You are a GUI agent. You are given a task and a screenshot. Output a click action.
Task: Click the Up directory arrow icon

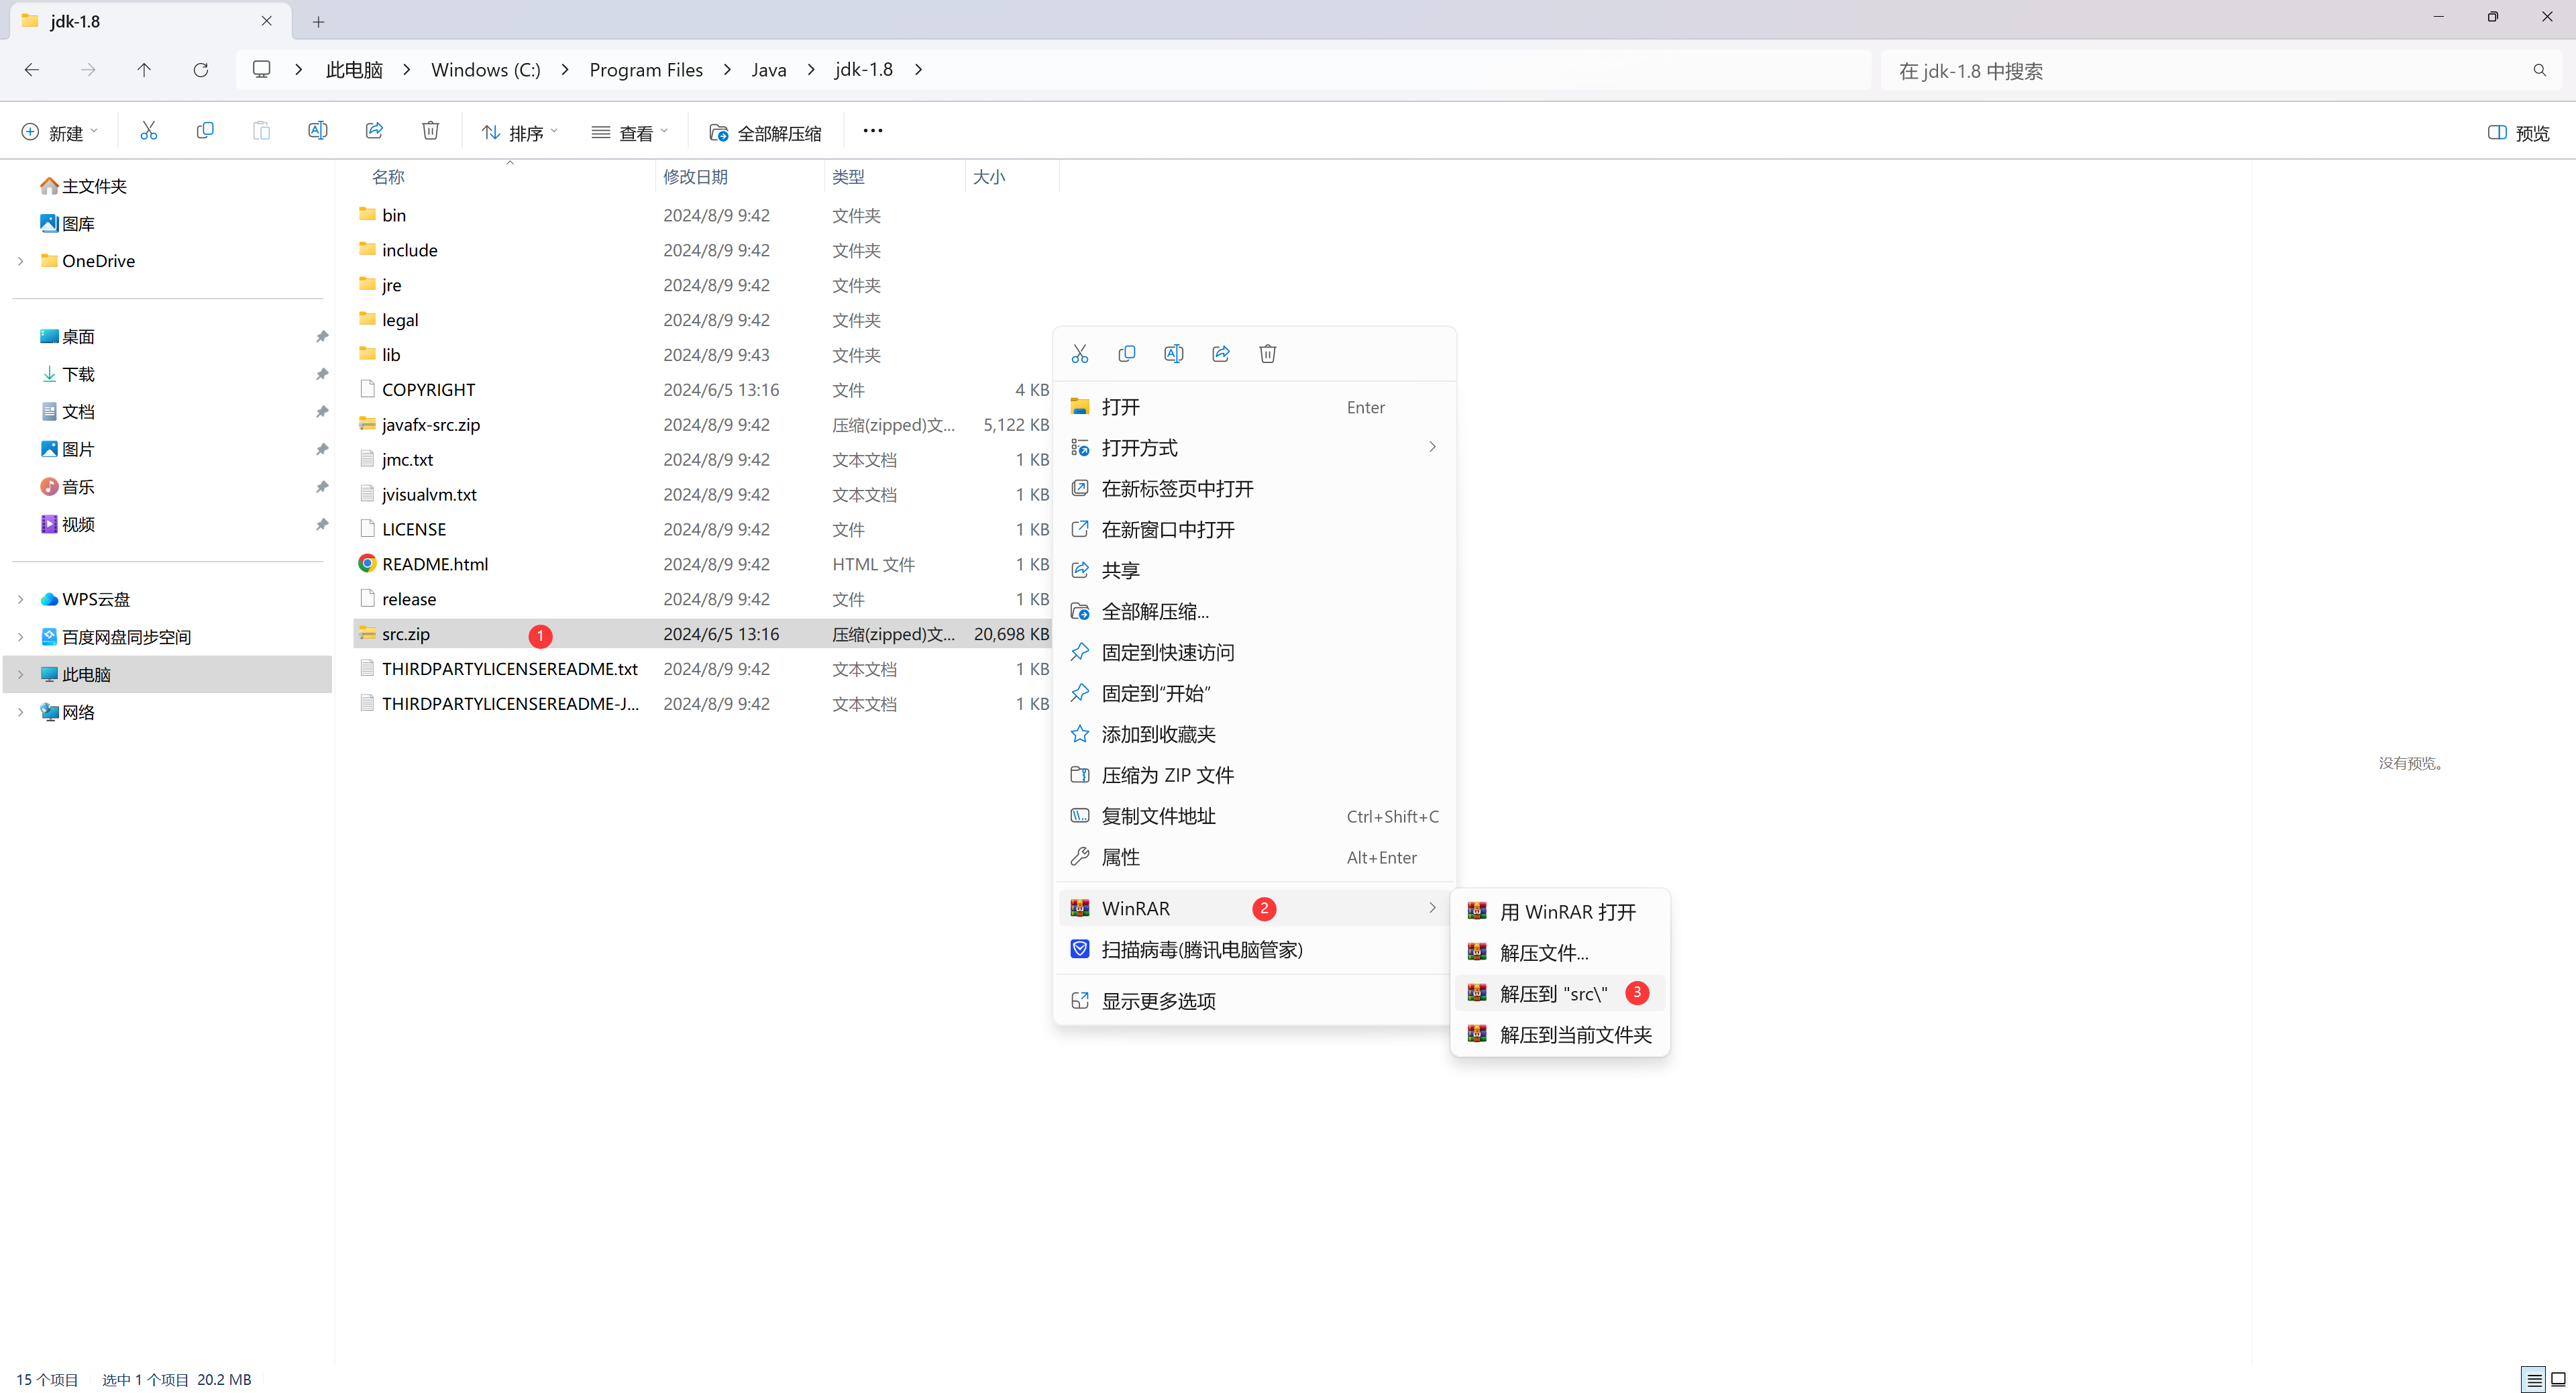144,70
